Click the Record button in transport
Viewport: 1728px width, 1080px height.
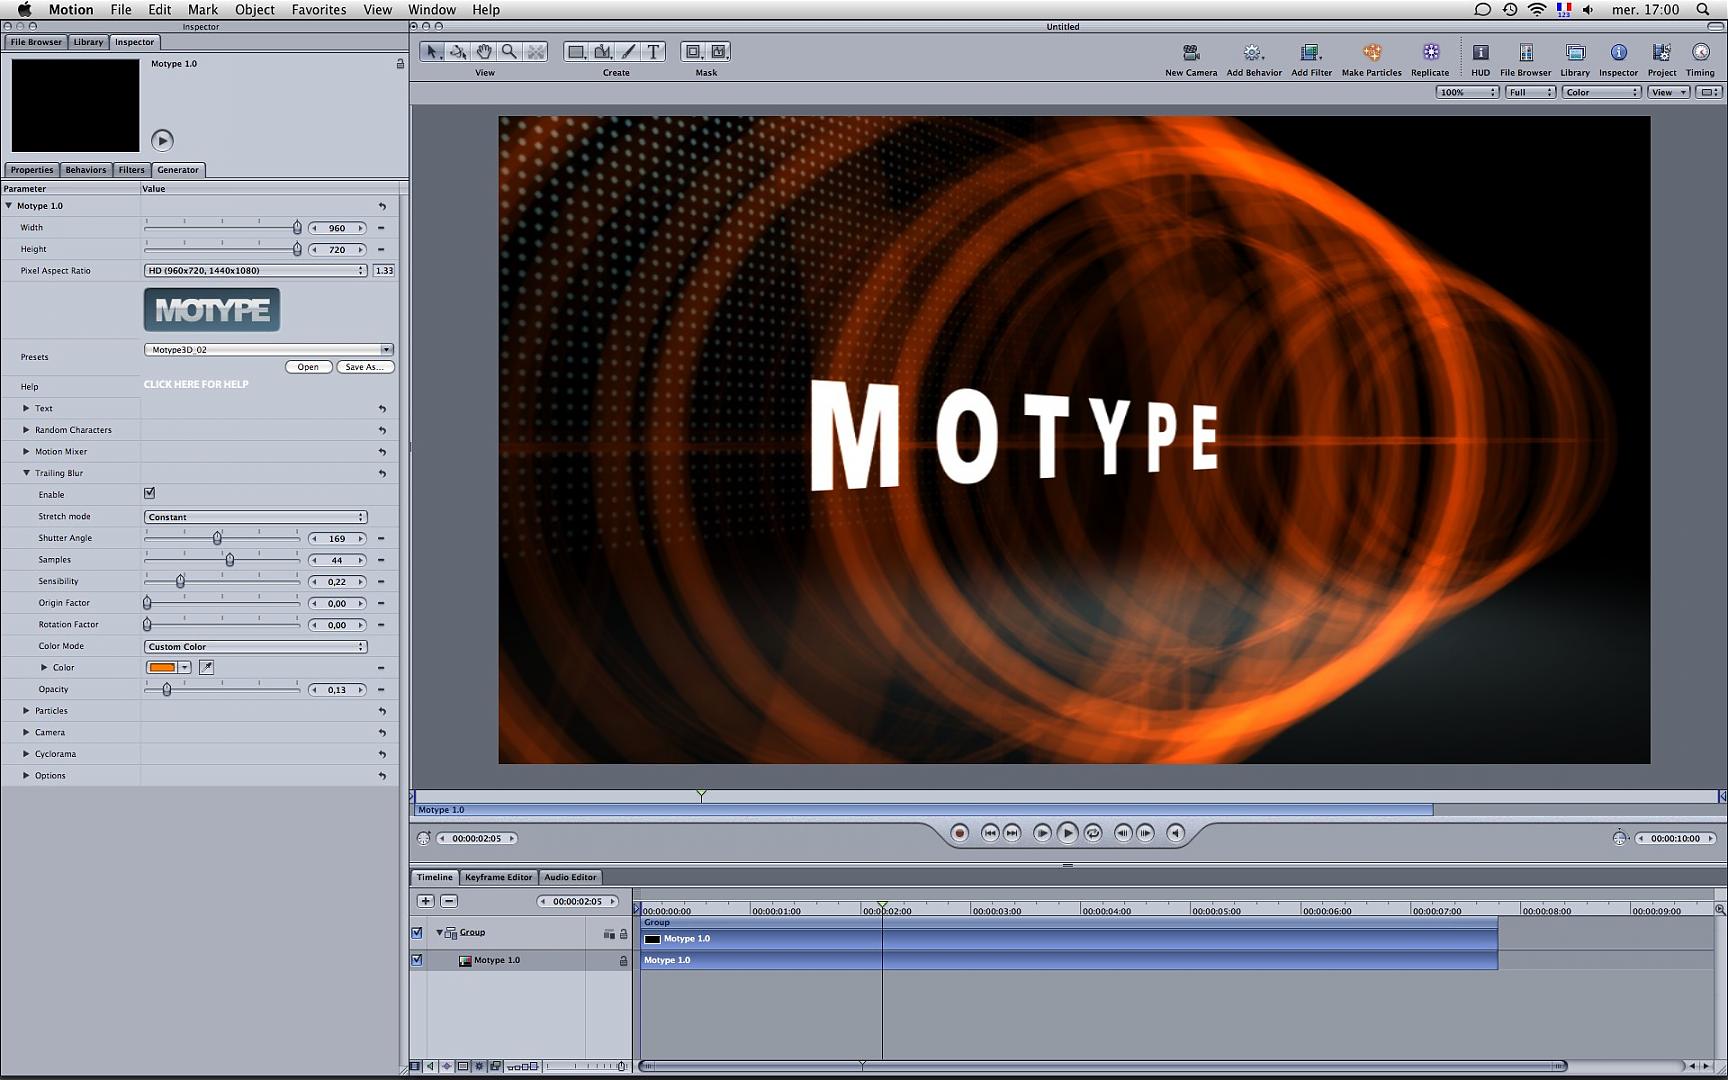(x=959, y=833)
